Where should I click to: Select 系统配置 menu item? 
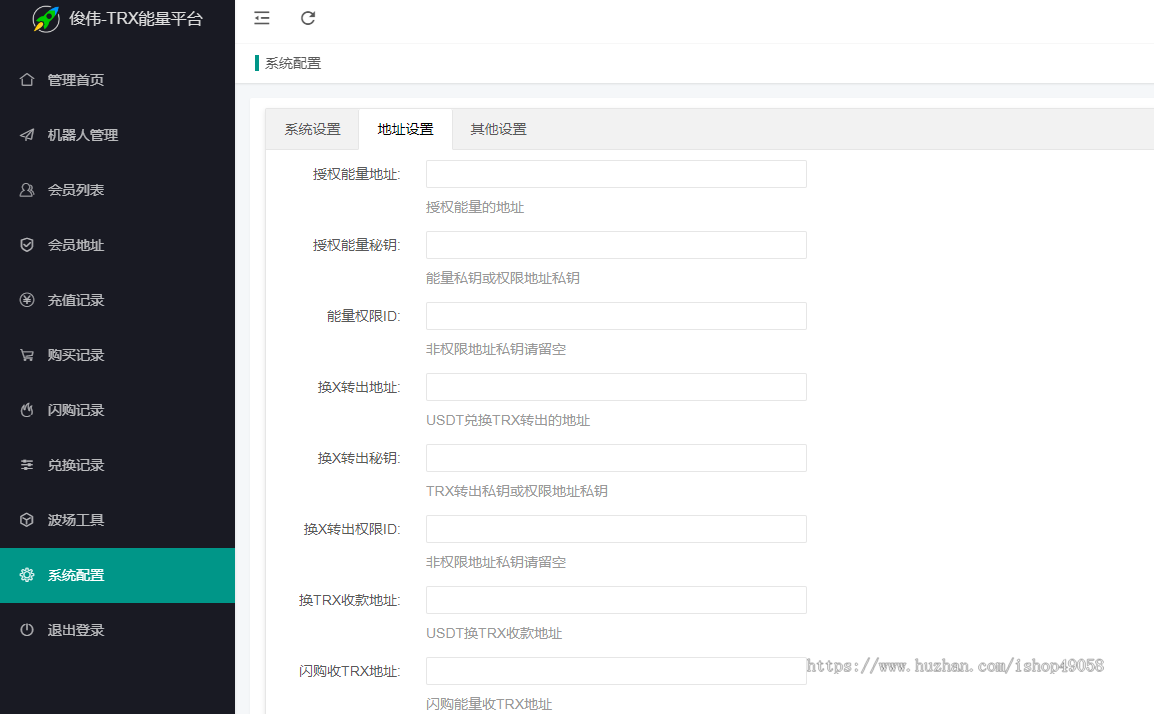tap(118, 575)
